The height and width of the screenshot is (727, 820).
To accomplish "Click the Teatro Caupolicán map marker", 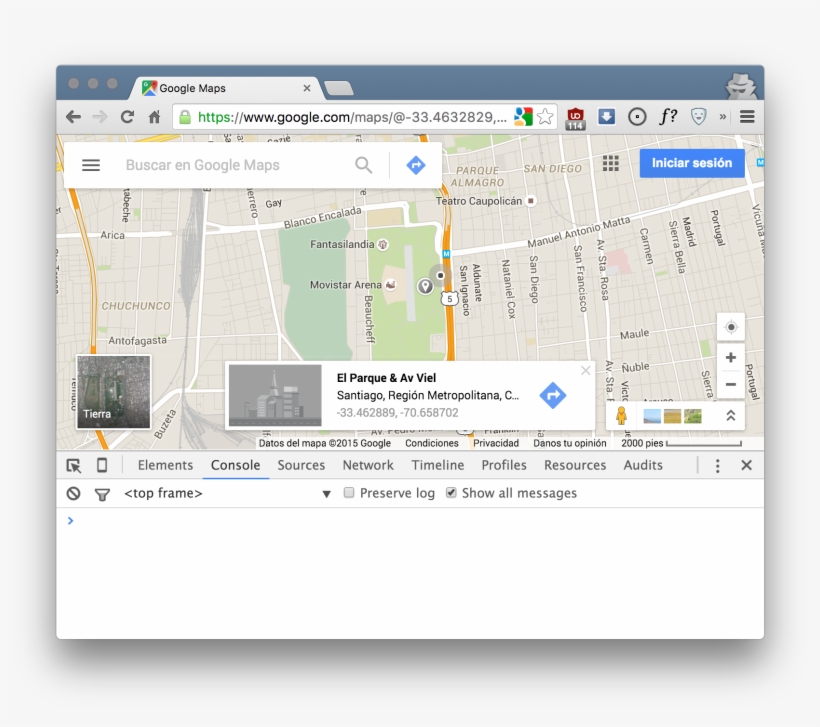I will [x=531, y=201].
